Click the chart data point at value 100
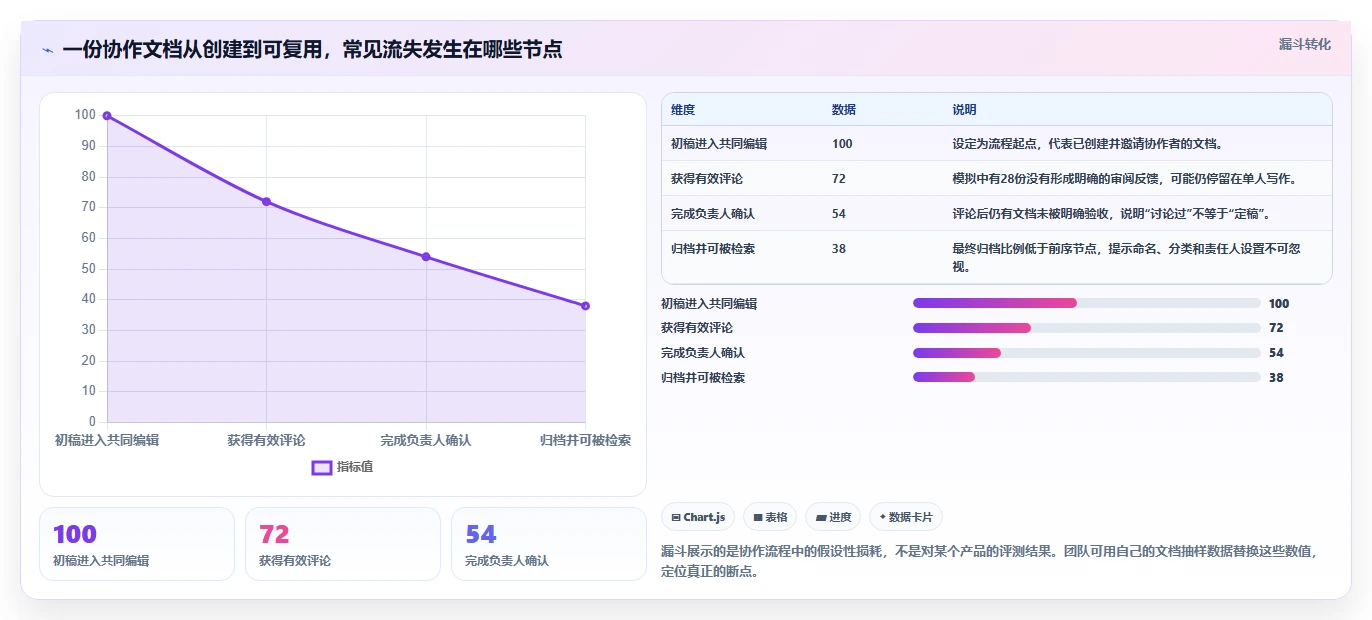This screenshot has width=1372, height=620. (x=107, y=116)
